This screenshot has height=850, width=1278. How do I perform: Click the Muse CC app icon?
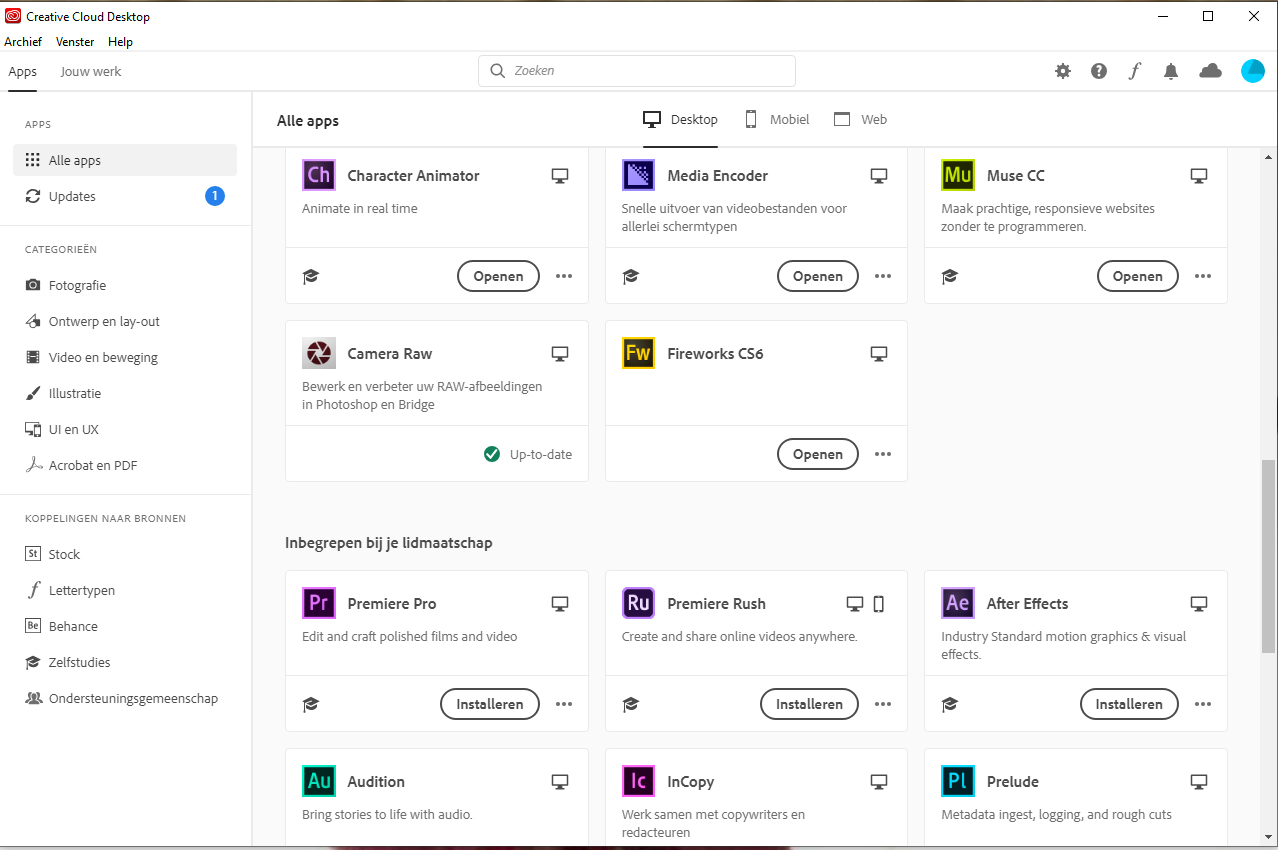[958, 175]
